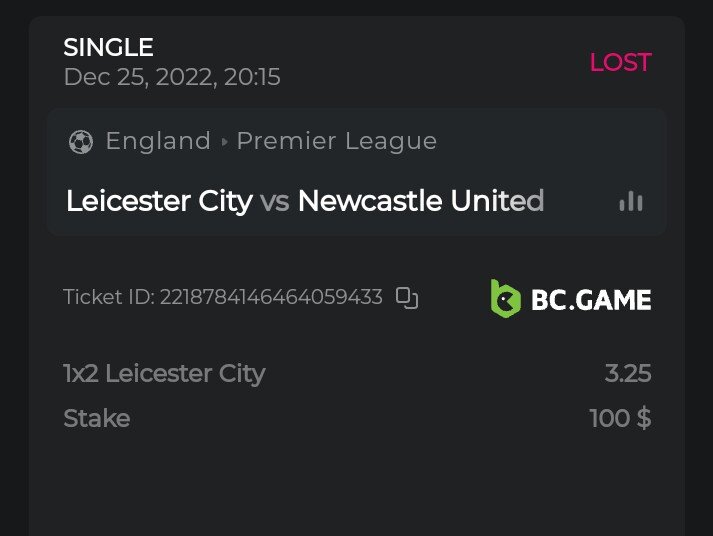The image size is (713, 536).
Task: Click the 100 $ stake amount
Action: (620, 418)
